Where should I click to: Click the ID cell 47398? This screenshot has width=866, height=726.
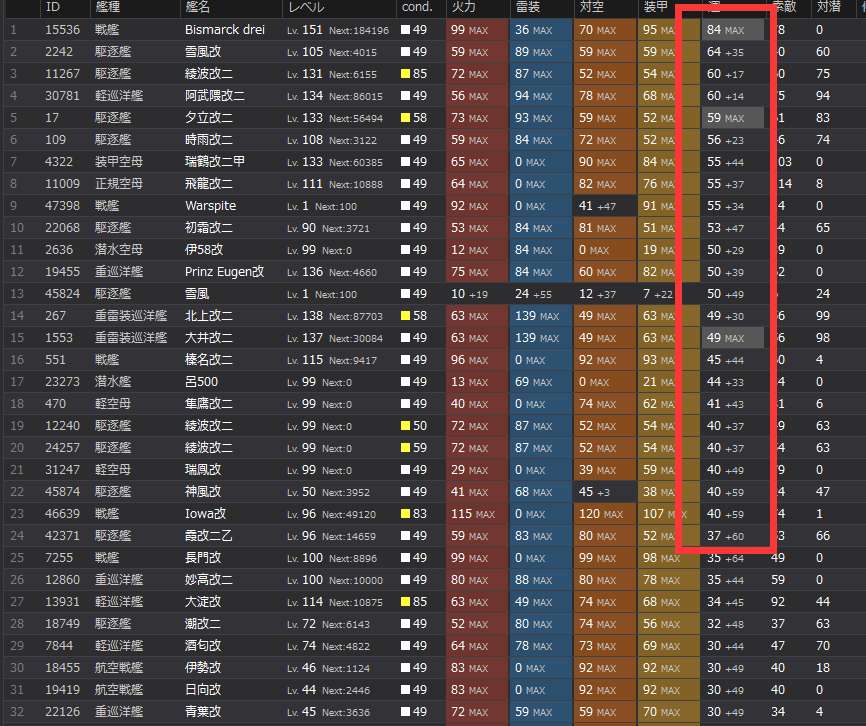point(62,206)
